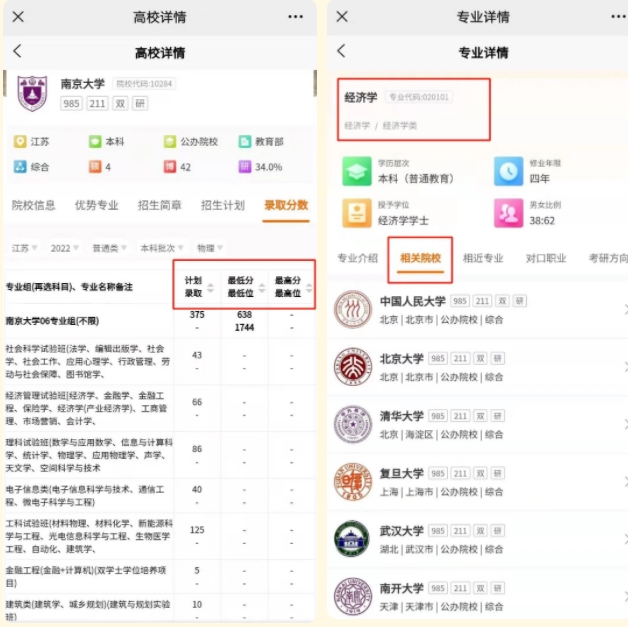Expand the 普通类 category dropdown
This screenshot has height=627, width=628.
pos(106,247)
